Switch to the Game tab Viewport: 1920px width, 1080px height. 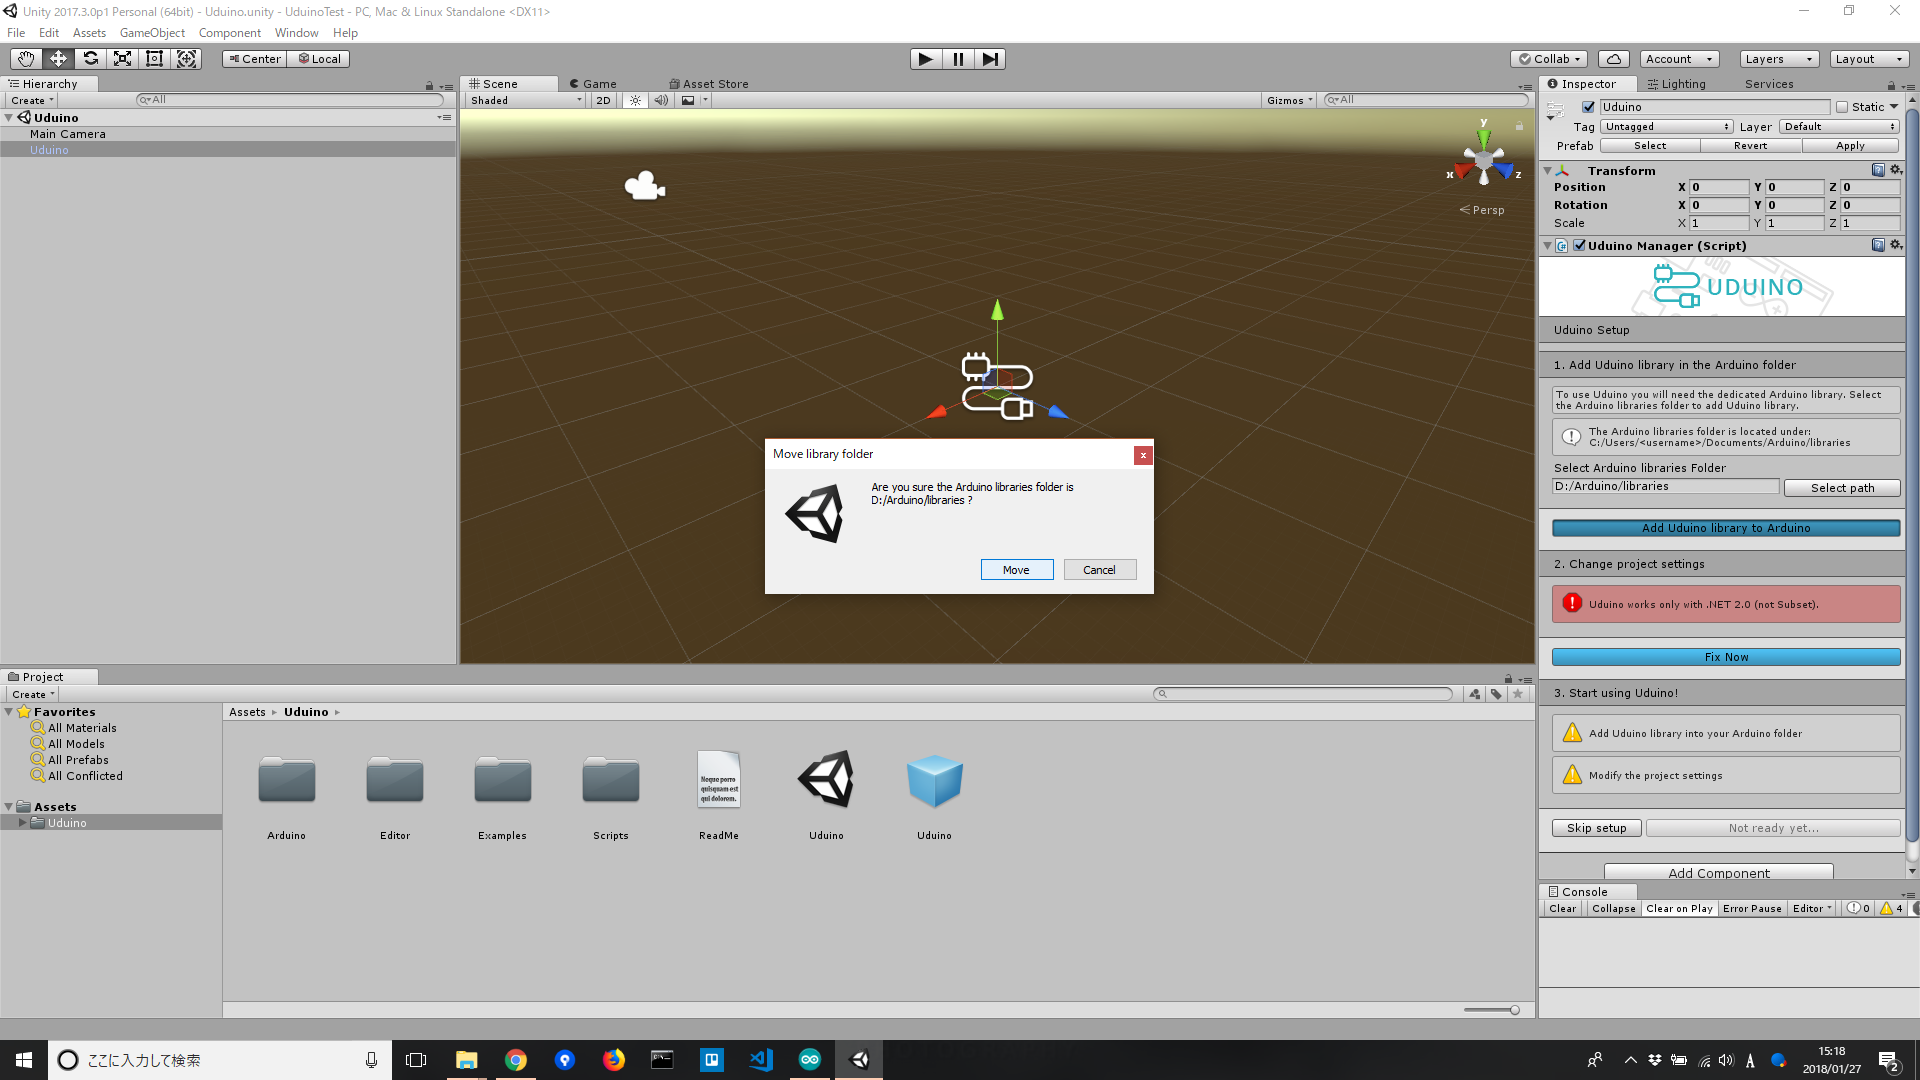coord(593,84)
